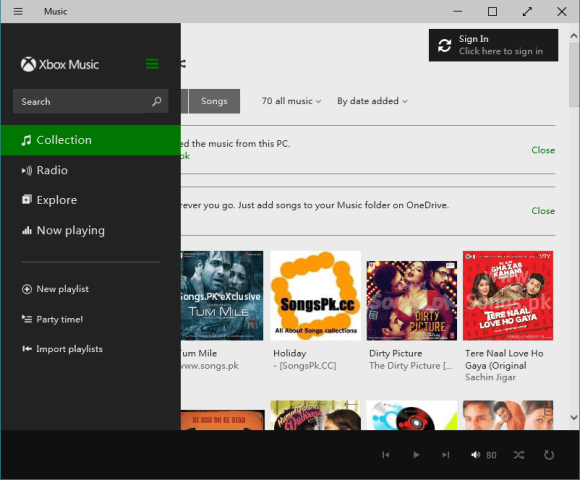Open the title bar hamburger menu
The height and width of the screenshot is (480, 580).
point(18,11)
